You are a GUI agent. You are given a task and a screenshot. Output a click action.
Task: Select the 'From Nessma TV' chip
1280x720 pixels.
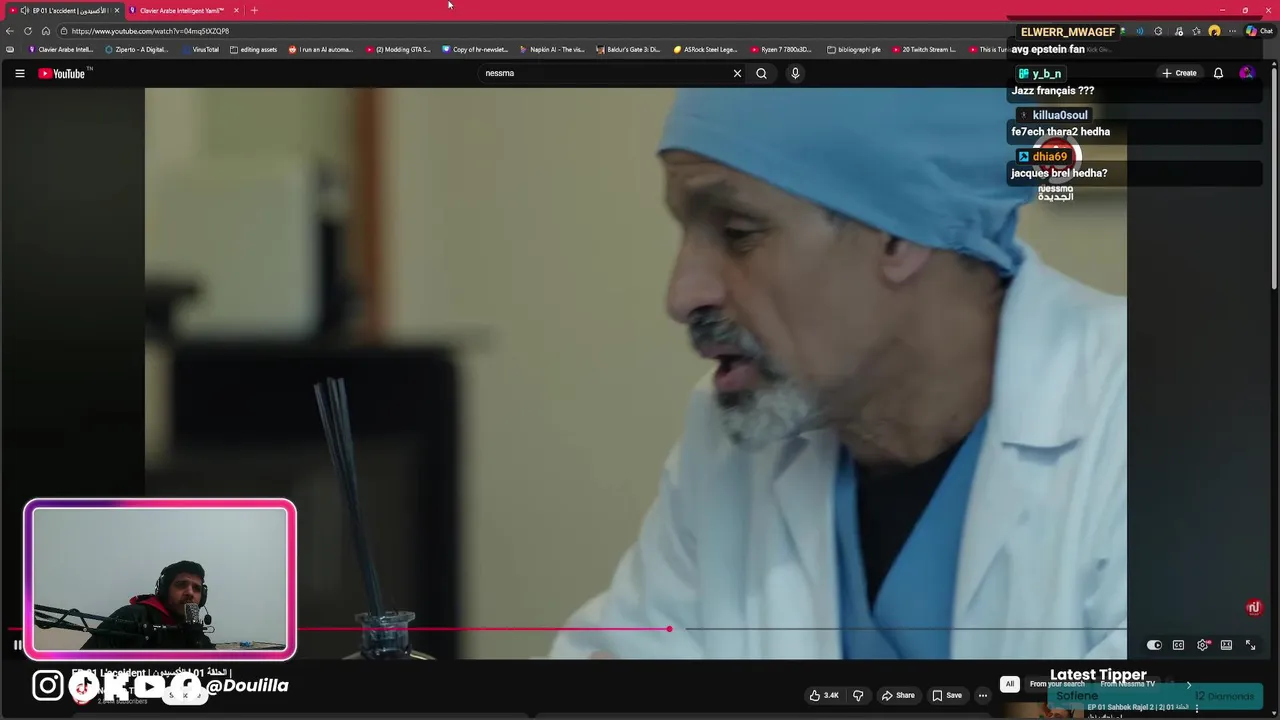coord(1127,684)
